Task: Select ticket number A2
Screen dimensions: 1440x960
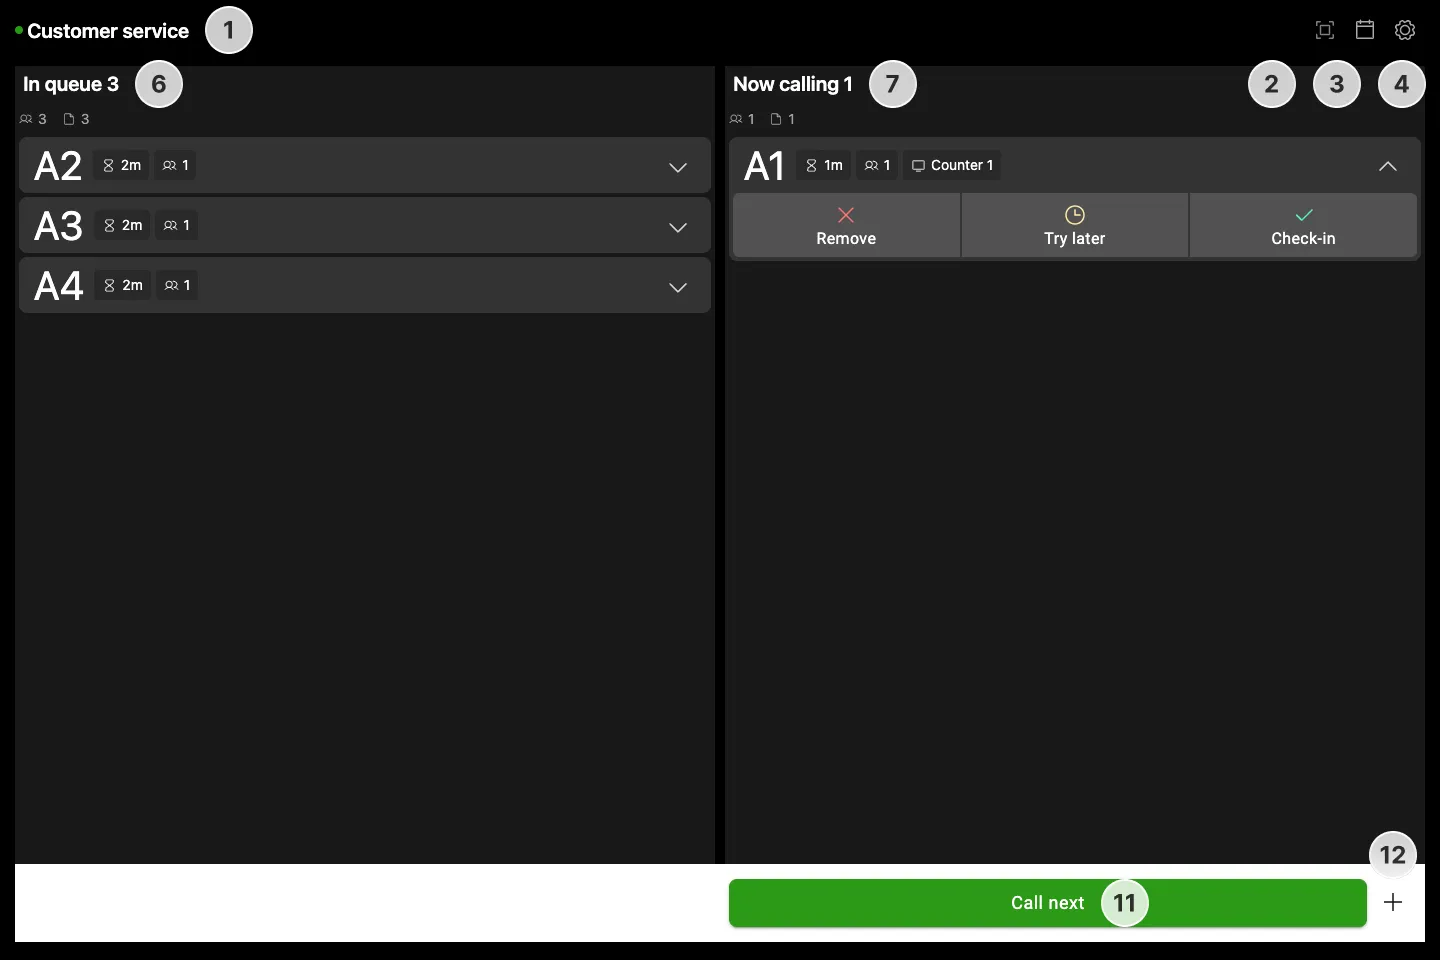Action: [x=58, y=166]
